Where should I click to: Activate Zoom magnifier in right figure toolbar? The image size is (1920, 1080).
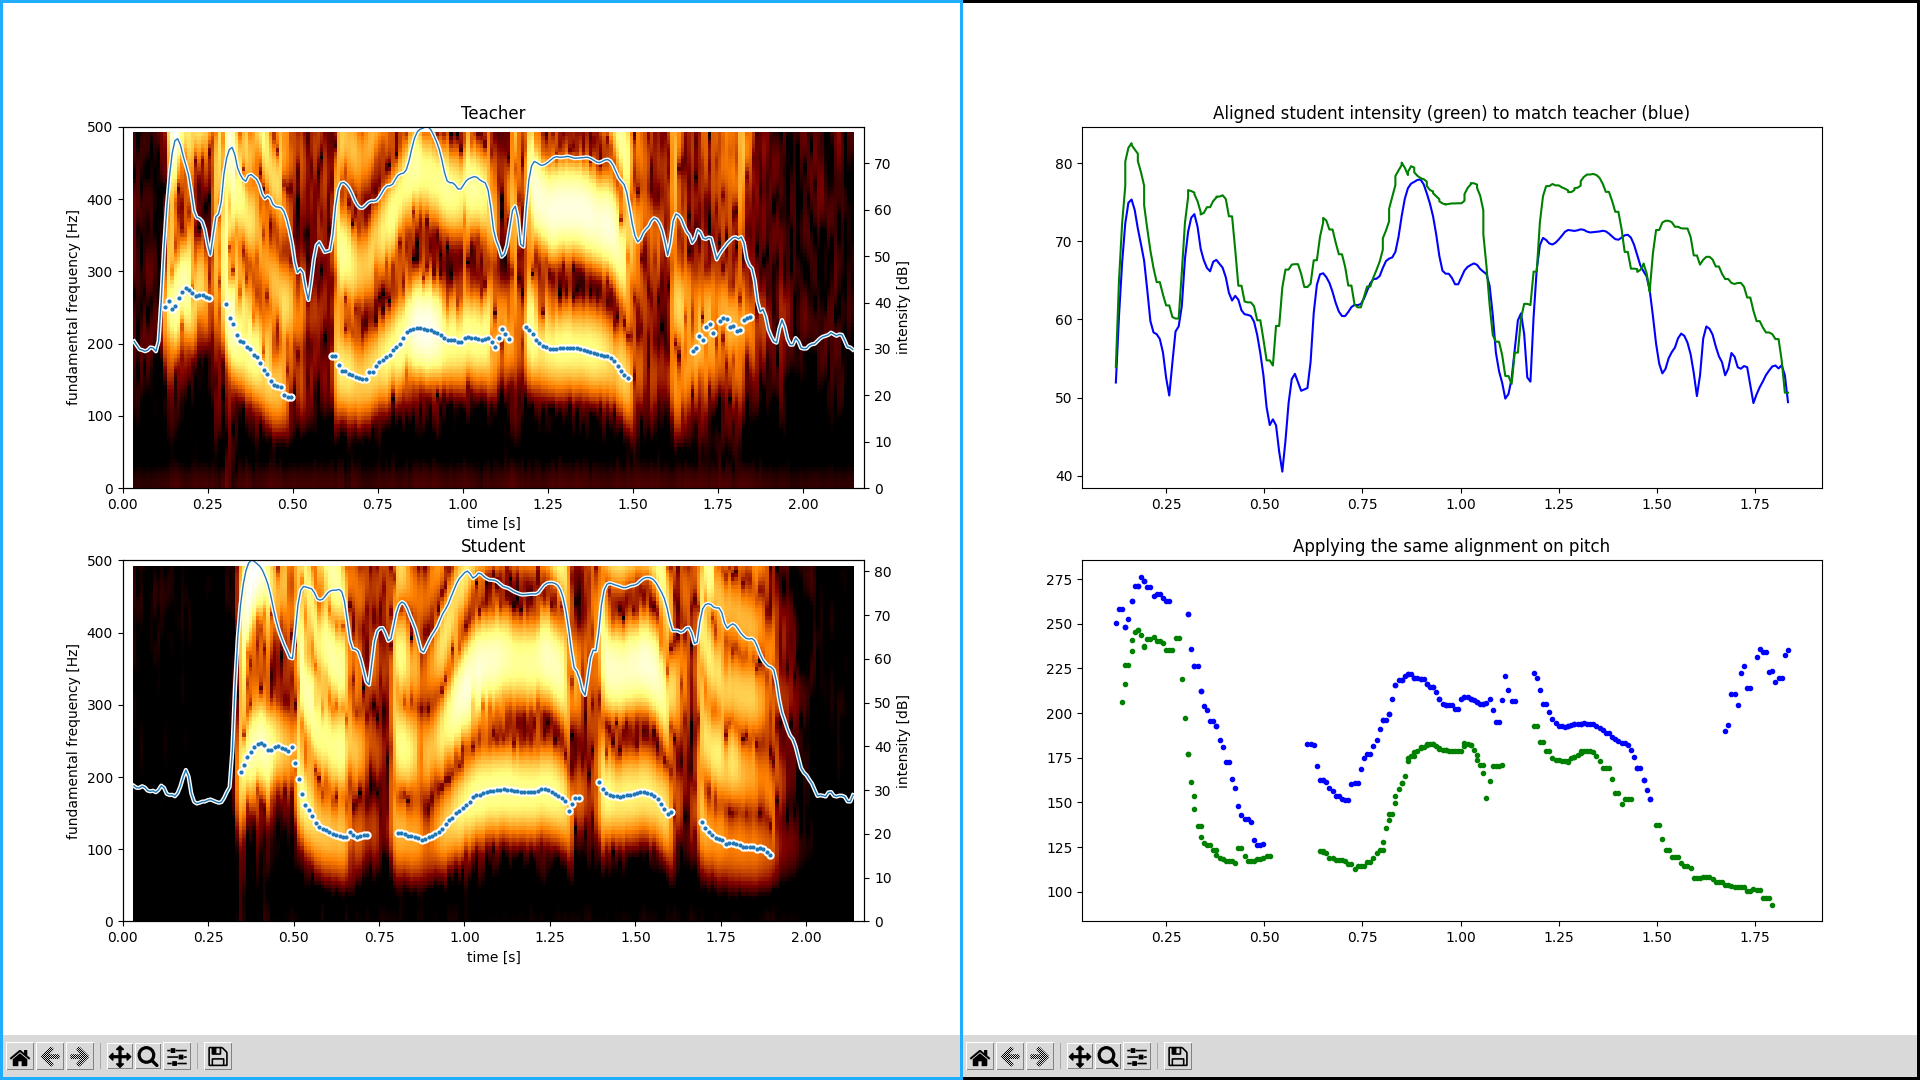[1108, 1057]
